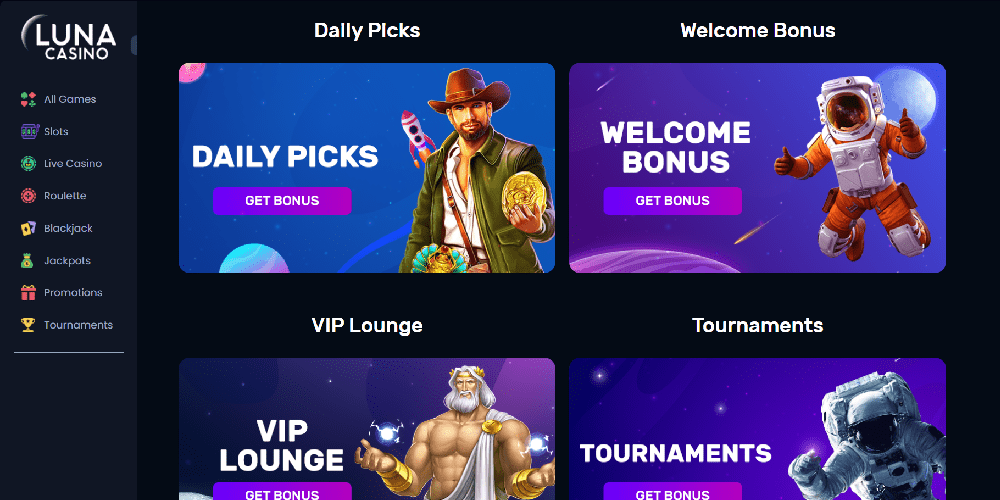Screen dimensions: 1000x500
Task: Click the Roulette wheel icon
Action: 28,196
